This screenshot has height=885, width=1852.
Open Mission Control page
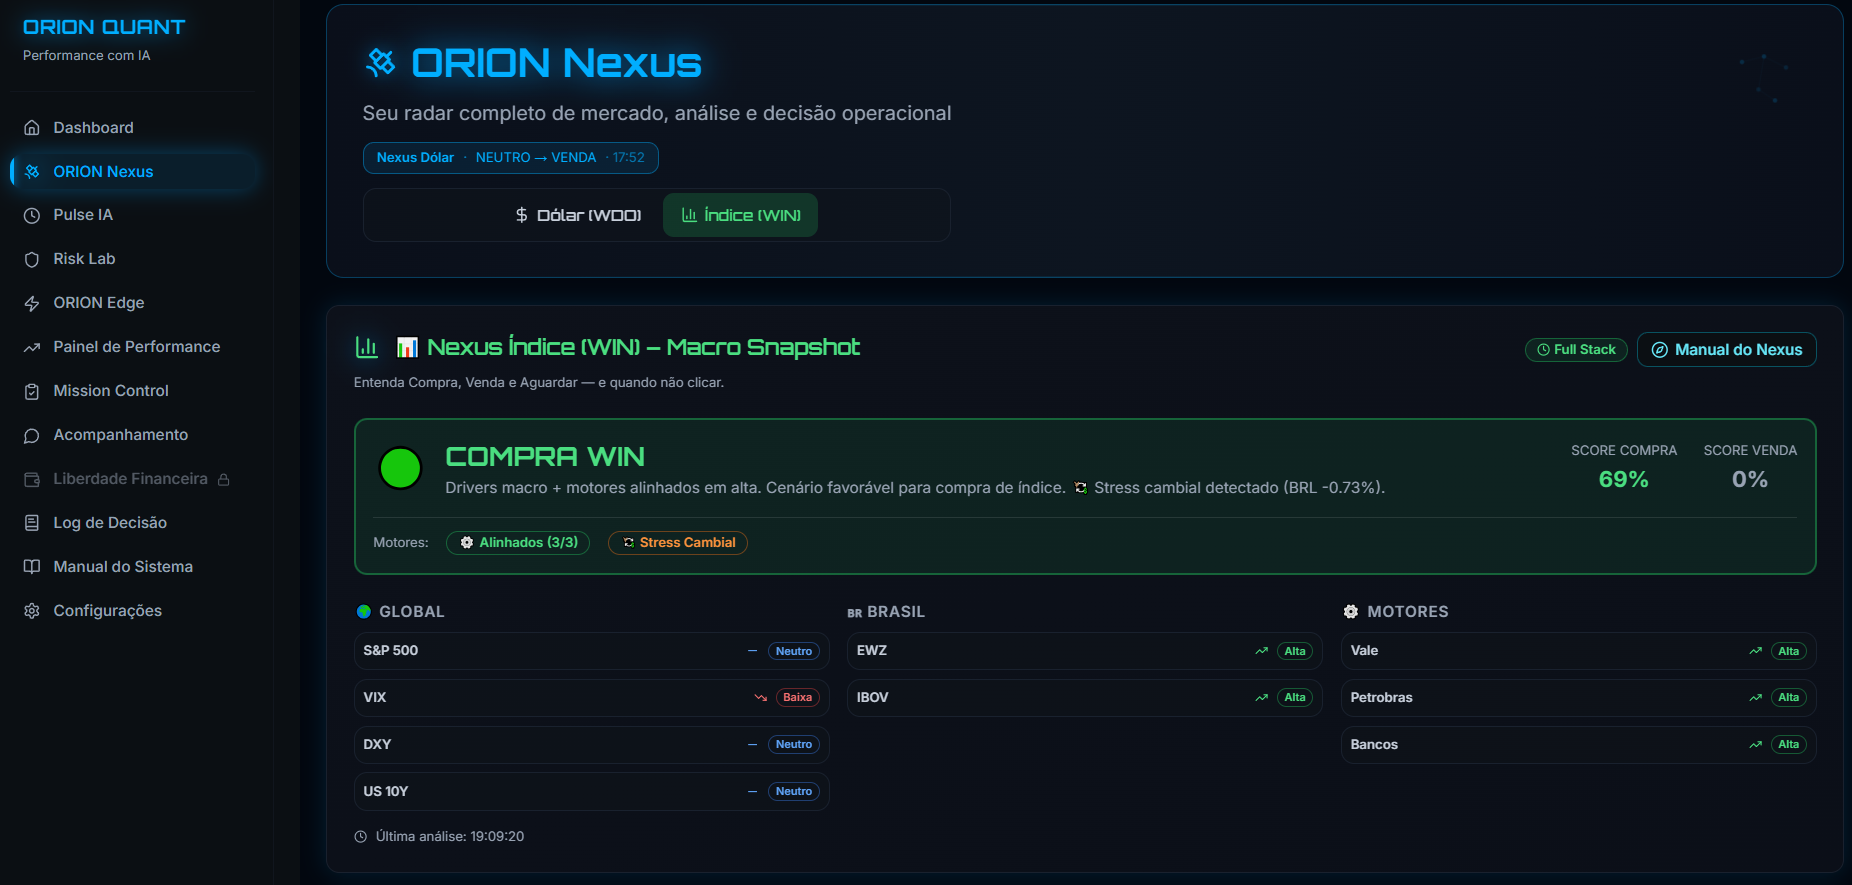[x=134, y=391]
